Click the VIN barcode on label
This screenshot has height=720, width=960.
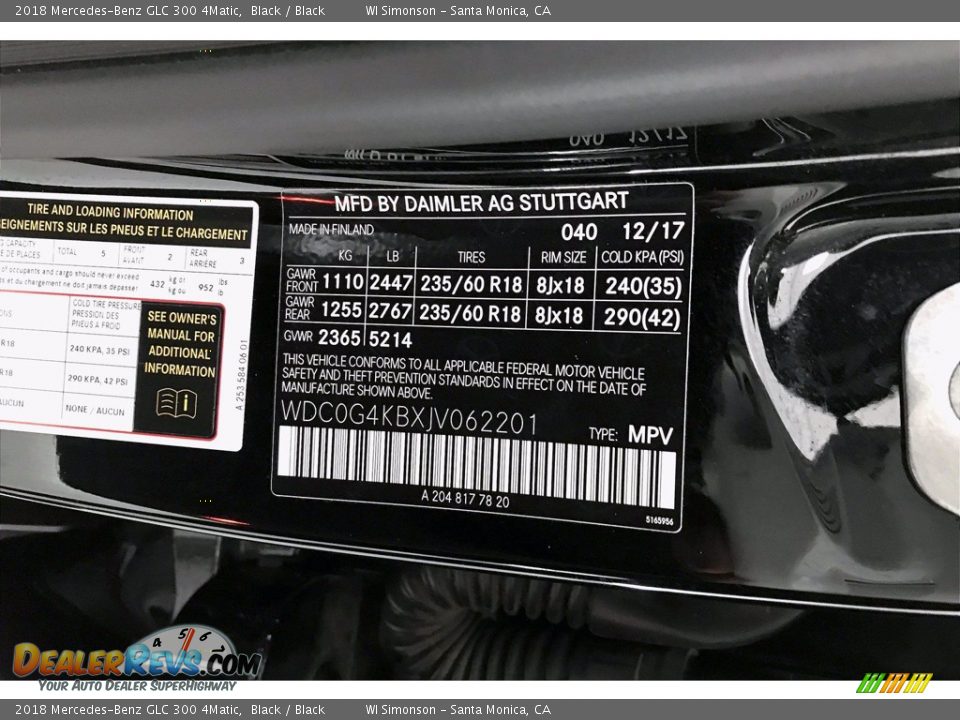[477, 467]
